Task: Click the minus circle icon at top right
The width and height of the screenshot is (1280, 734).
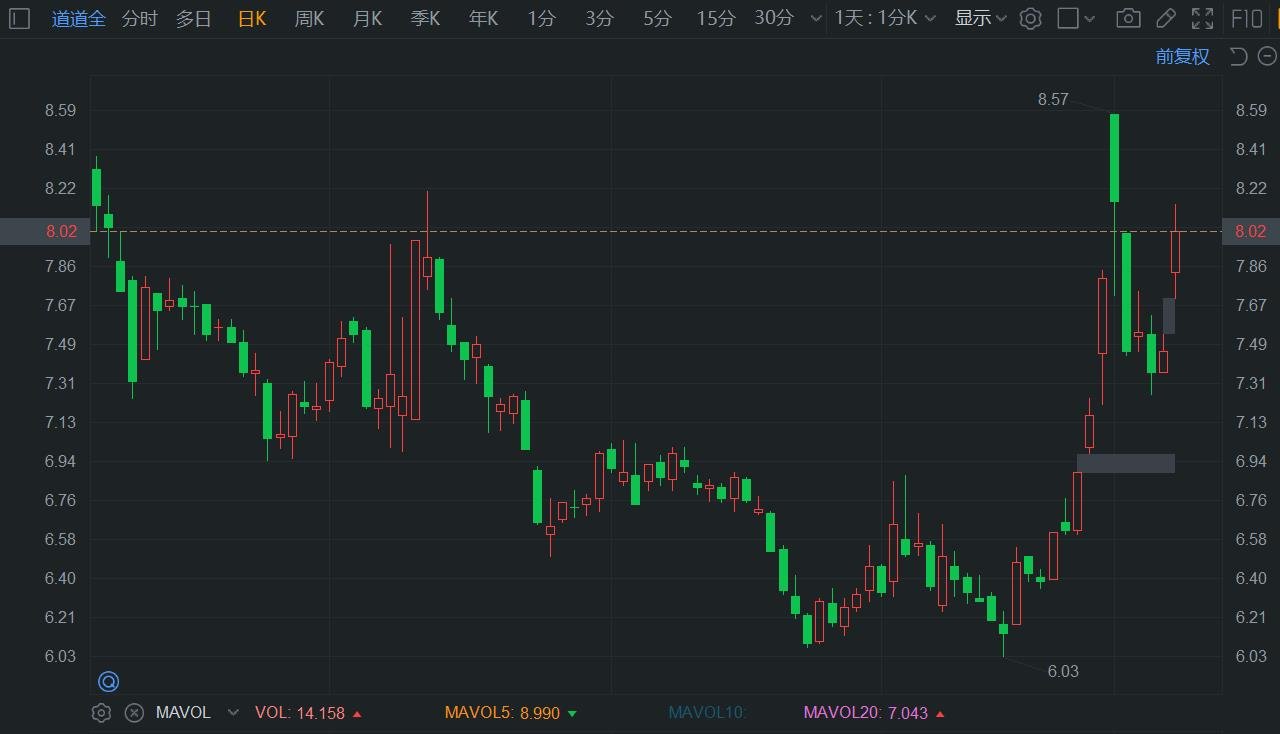Action: click(1266, 56)
